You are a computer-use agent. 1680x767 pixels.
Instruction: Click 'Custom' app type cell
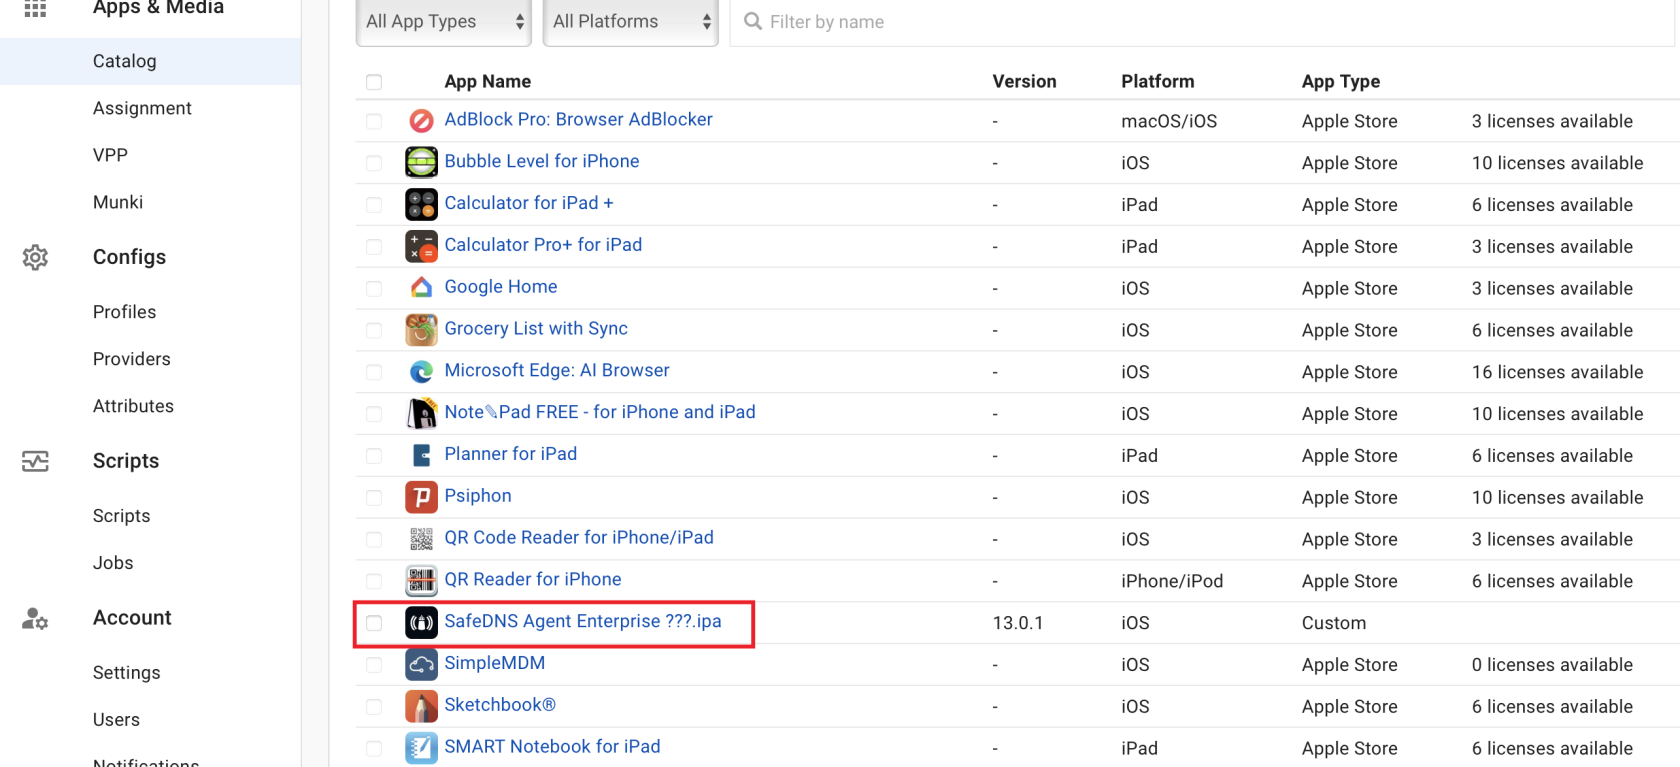[x=1334, y=623]
